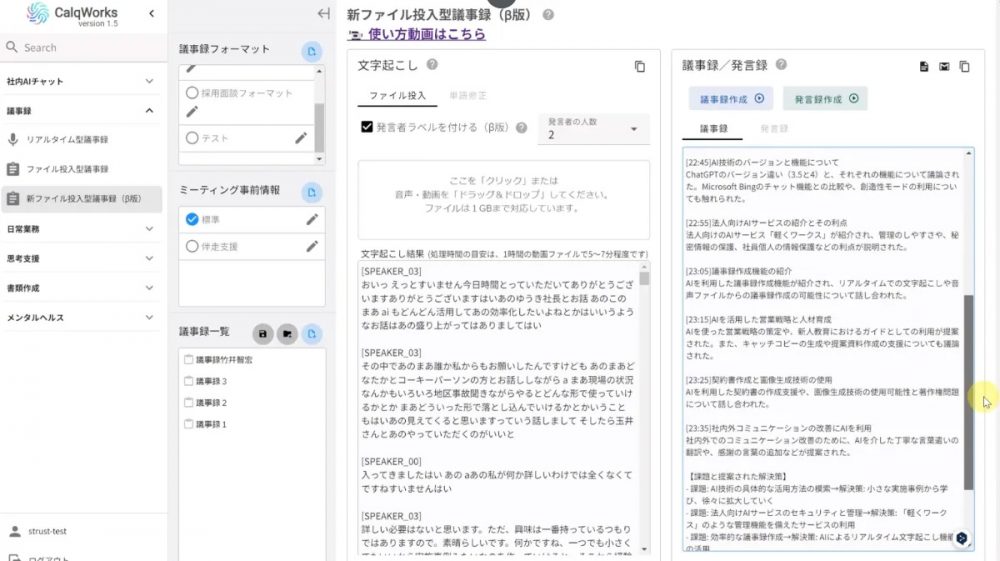Click the hexagon chat icon at bottom right
This screenshot has height=561, width=1000.
coord(961,538)
